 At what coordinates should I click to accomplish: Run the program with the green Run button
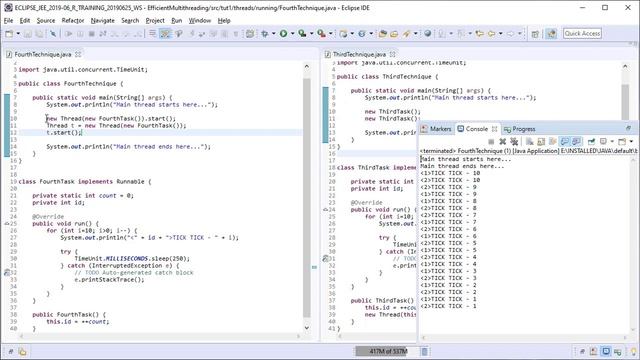pyautogui.click(x=283, y=33)
